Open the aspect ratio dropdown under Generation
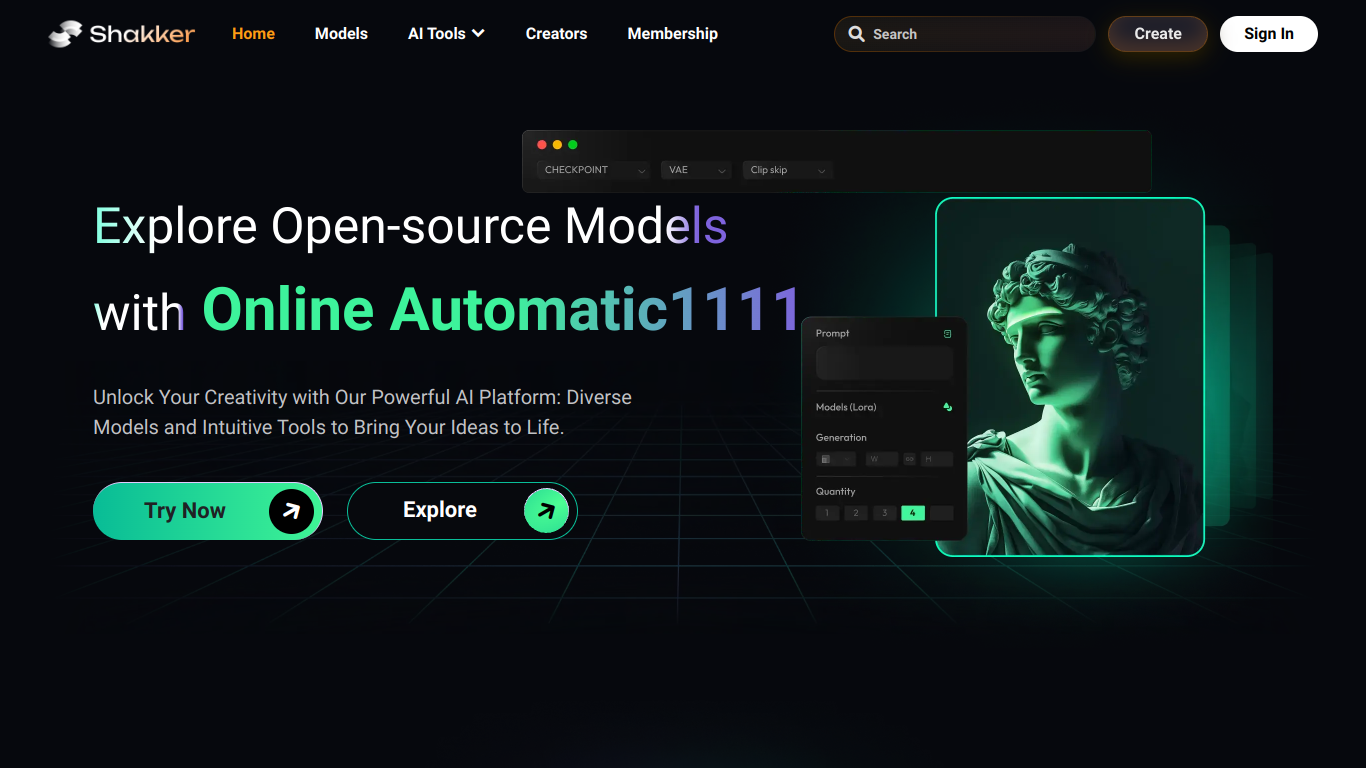The width and height of the screenshot is (1366, 768). click(x=835, y=459)
